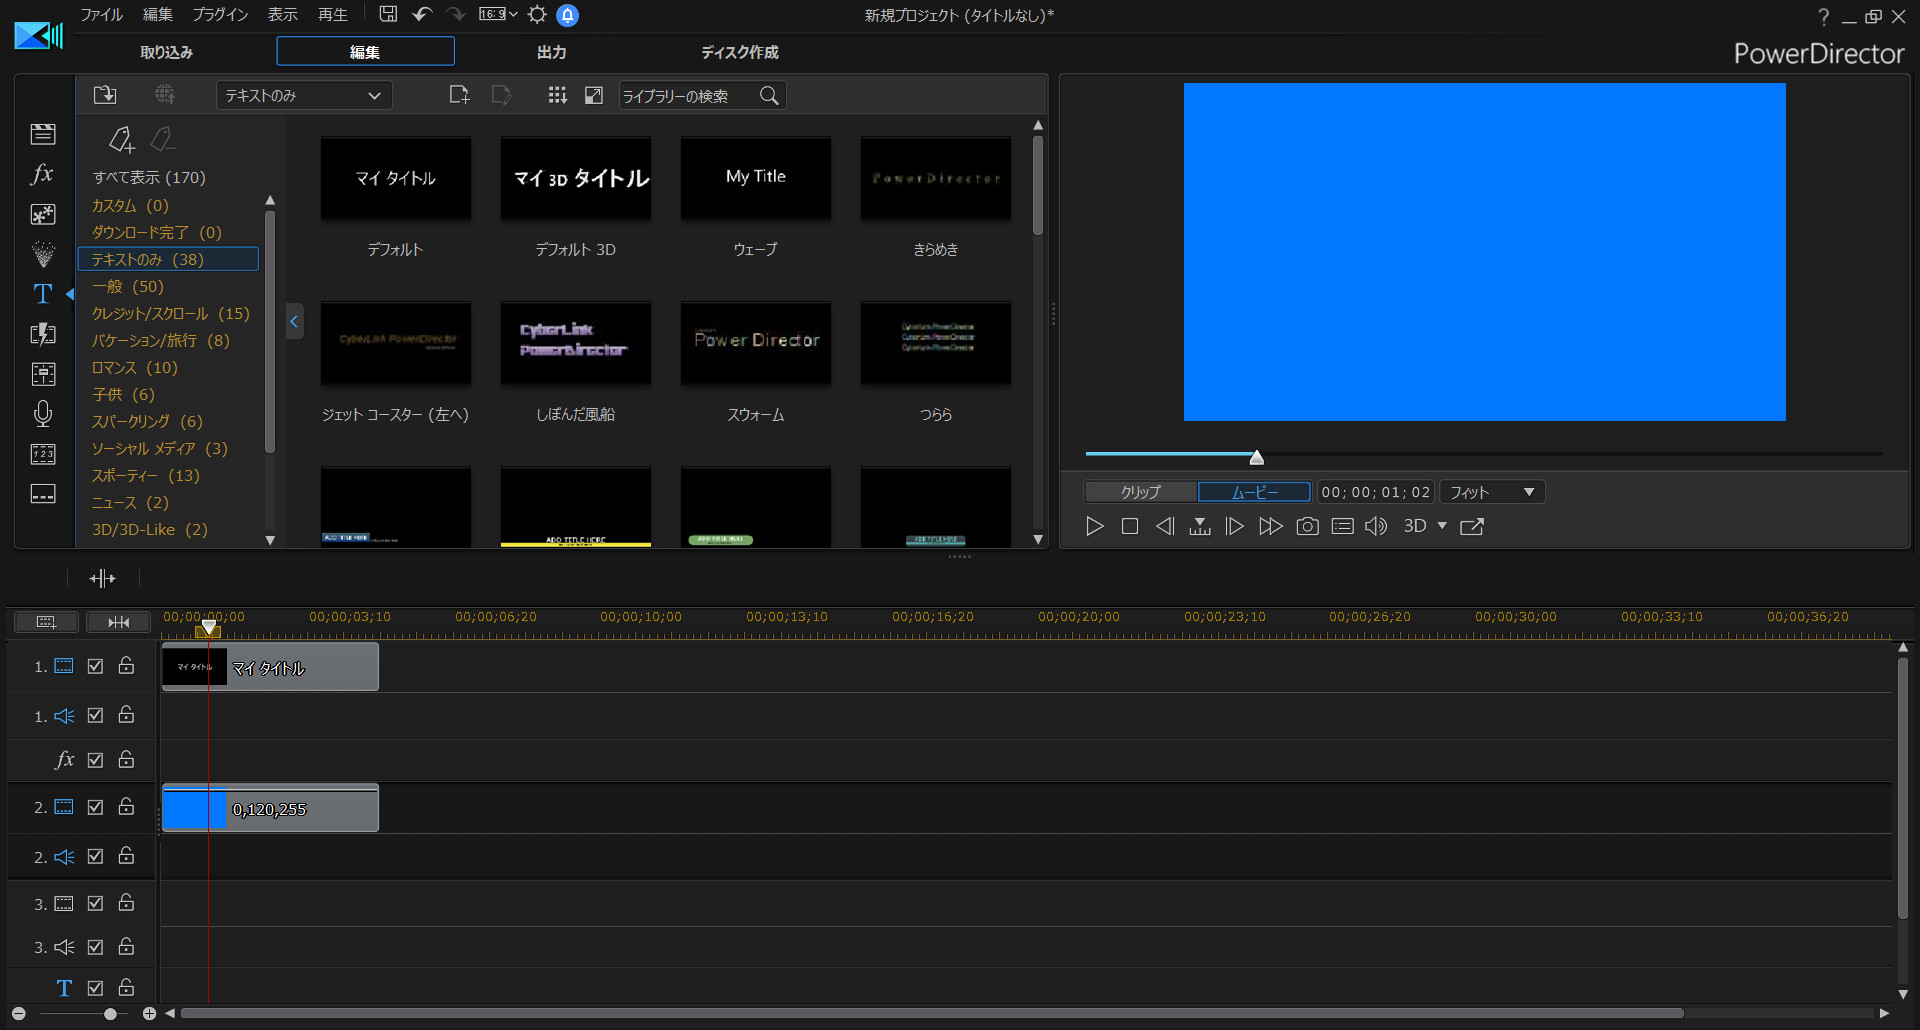Viewport: 1920px width, 1030px height.
Task: Click the split clip timeline tool
Action: (103, 578)
